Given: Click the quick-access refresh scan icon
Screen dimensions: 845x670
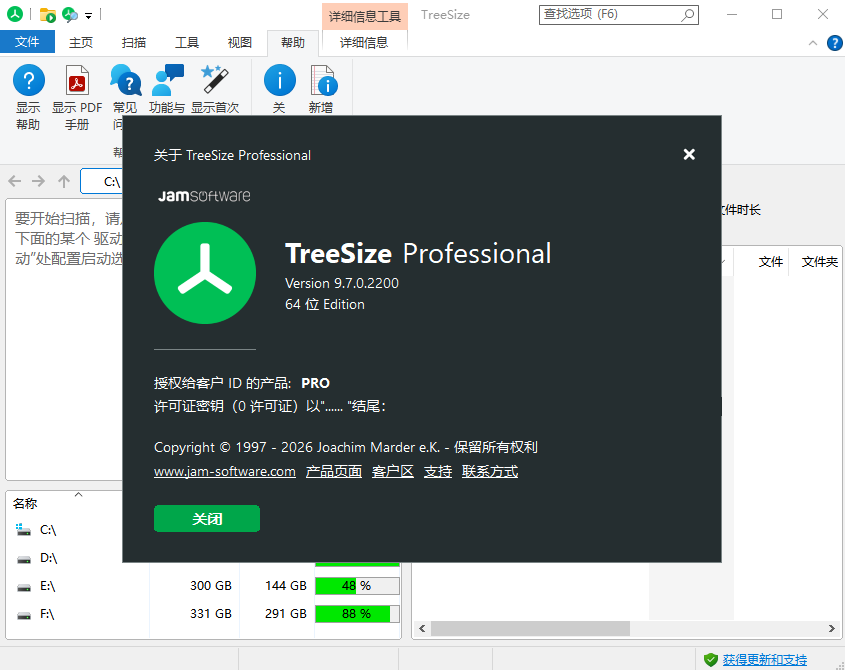Looking at the screenshot, I should click(x=70, y=15).
